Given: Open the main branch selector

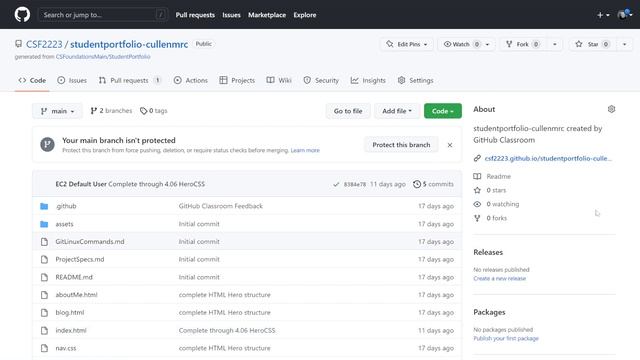Looking at the screenshot, I should [x=57, y=111].
